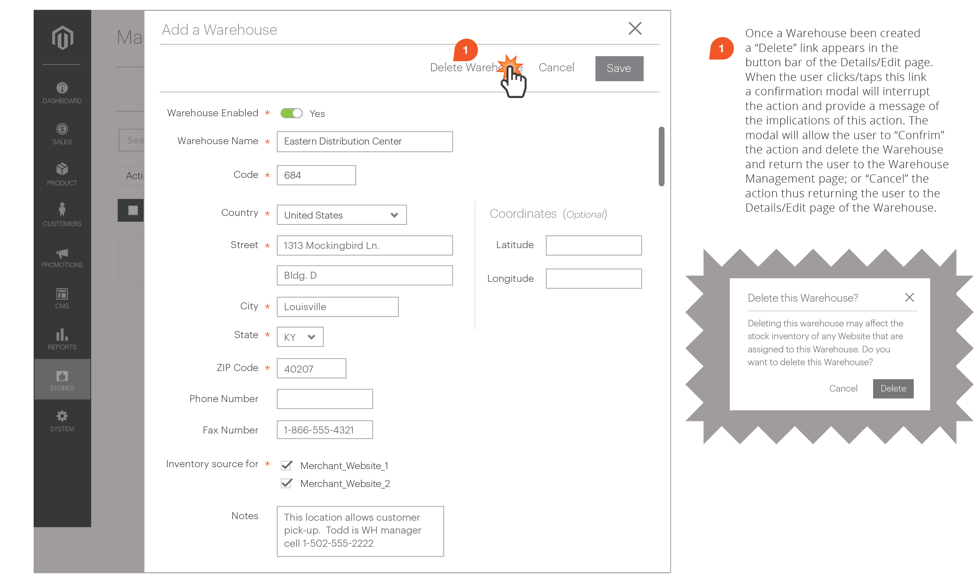Expand the Country dropdown
The width and height of the screenshot is (975, 585).
pyautogui.click(x=341, y=215)
